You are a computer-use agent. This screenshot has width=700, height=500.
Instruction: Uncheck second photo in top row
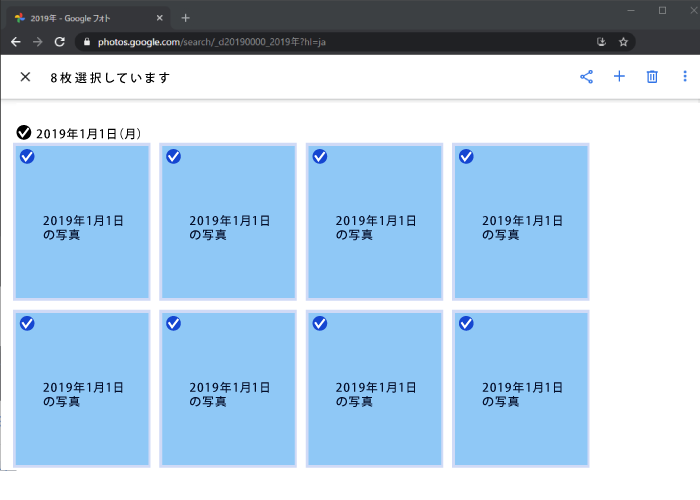coord(174,157)
